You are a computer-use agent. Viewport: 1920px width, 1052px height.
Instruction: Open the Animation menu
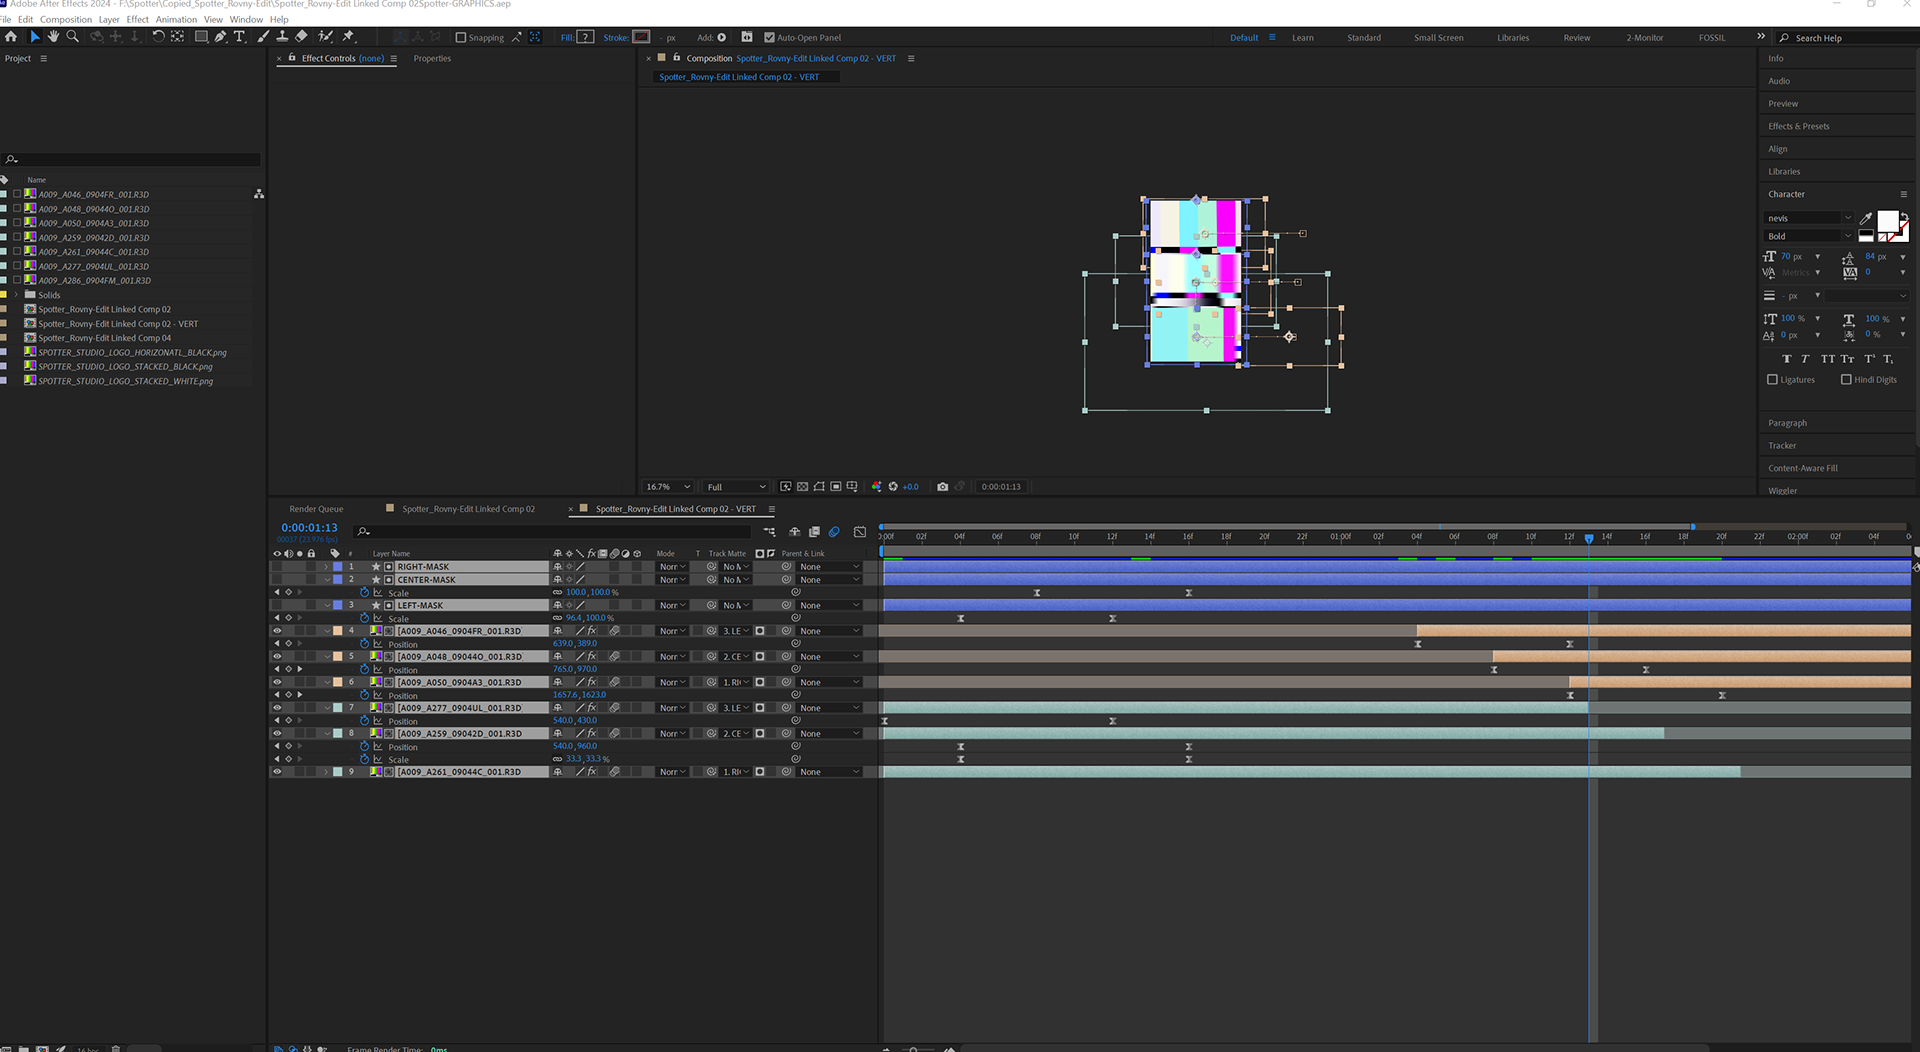click(x=176, y=19)
